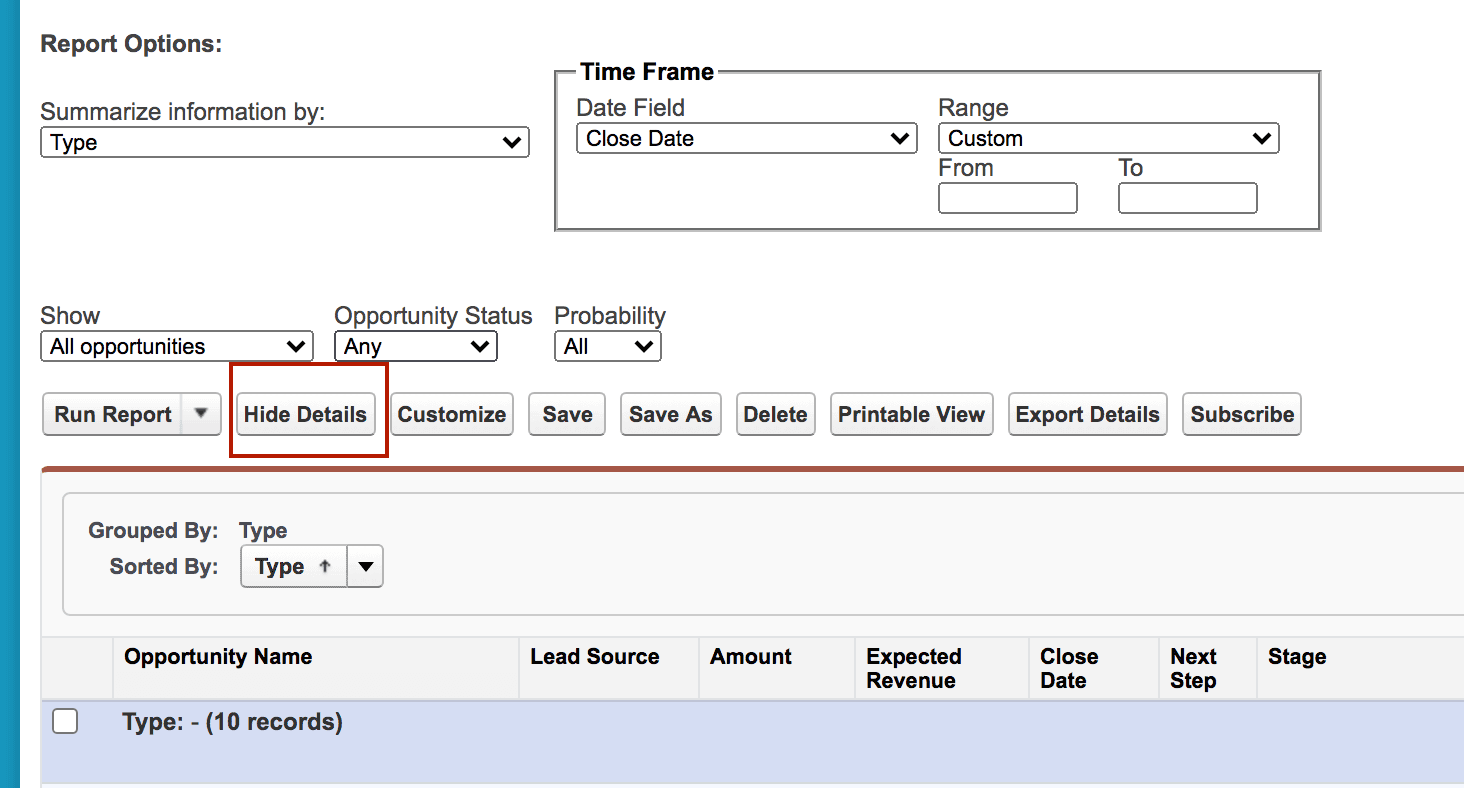Open the Show All opportunities dropdown
The width and height of the screenshot is (1464, 788).
(176, 346)
